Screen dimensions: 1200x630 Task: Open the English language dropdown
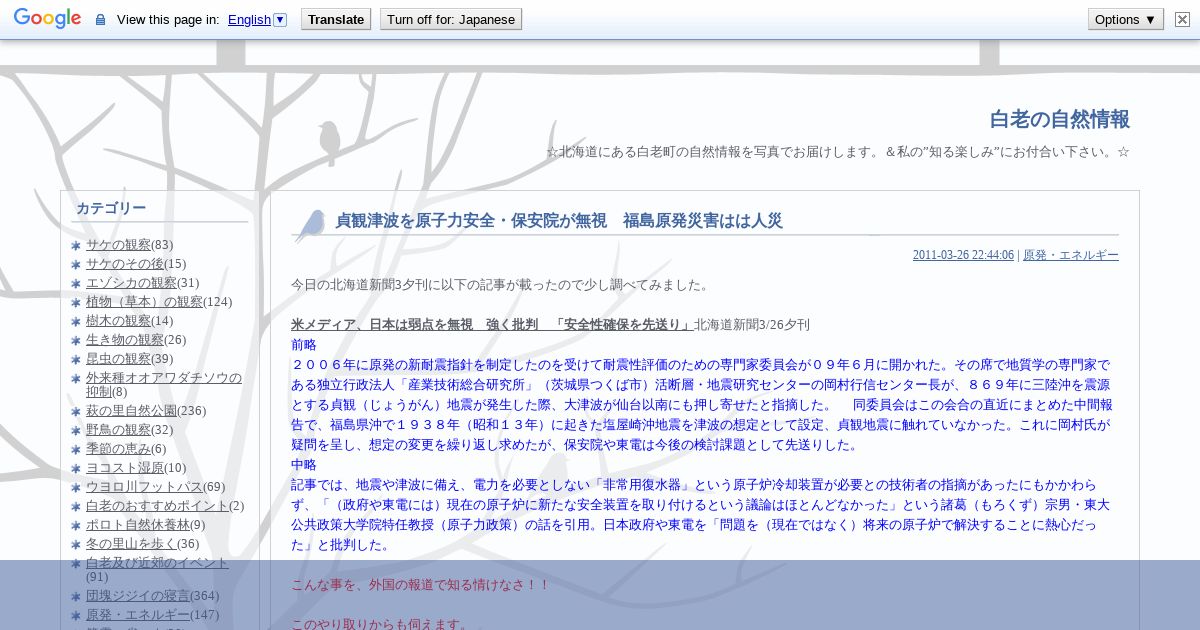pyautogui.click(x=257, y=19)
